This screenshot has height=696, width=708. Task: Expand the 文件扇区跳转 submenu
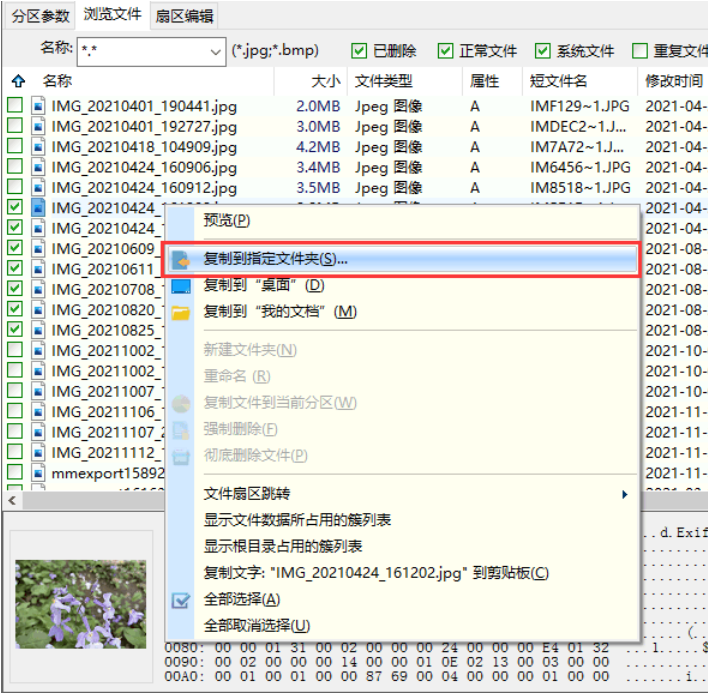625,495
